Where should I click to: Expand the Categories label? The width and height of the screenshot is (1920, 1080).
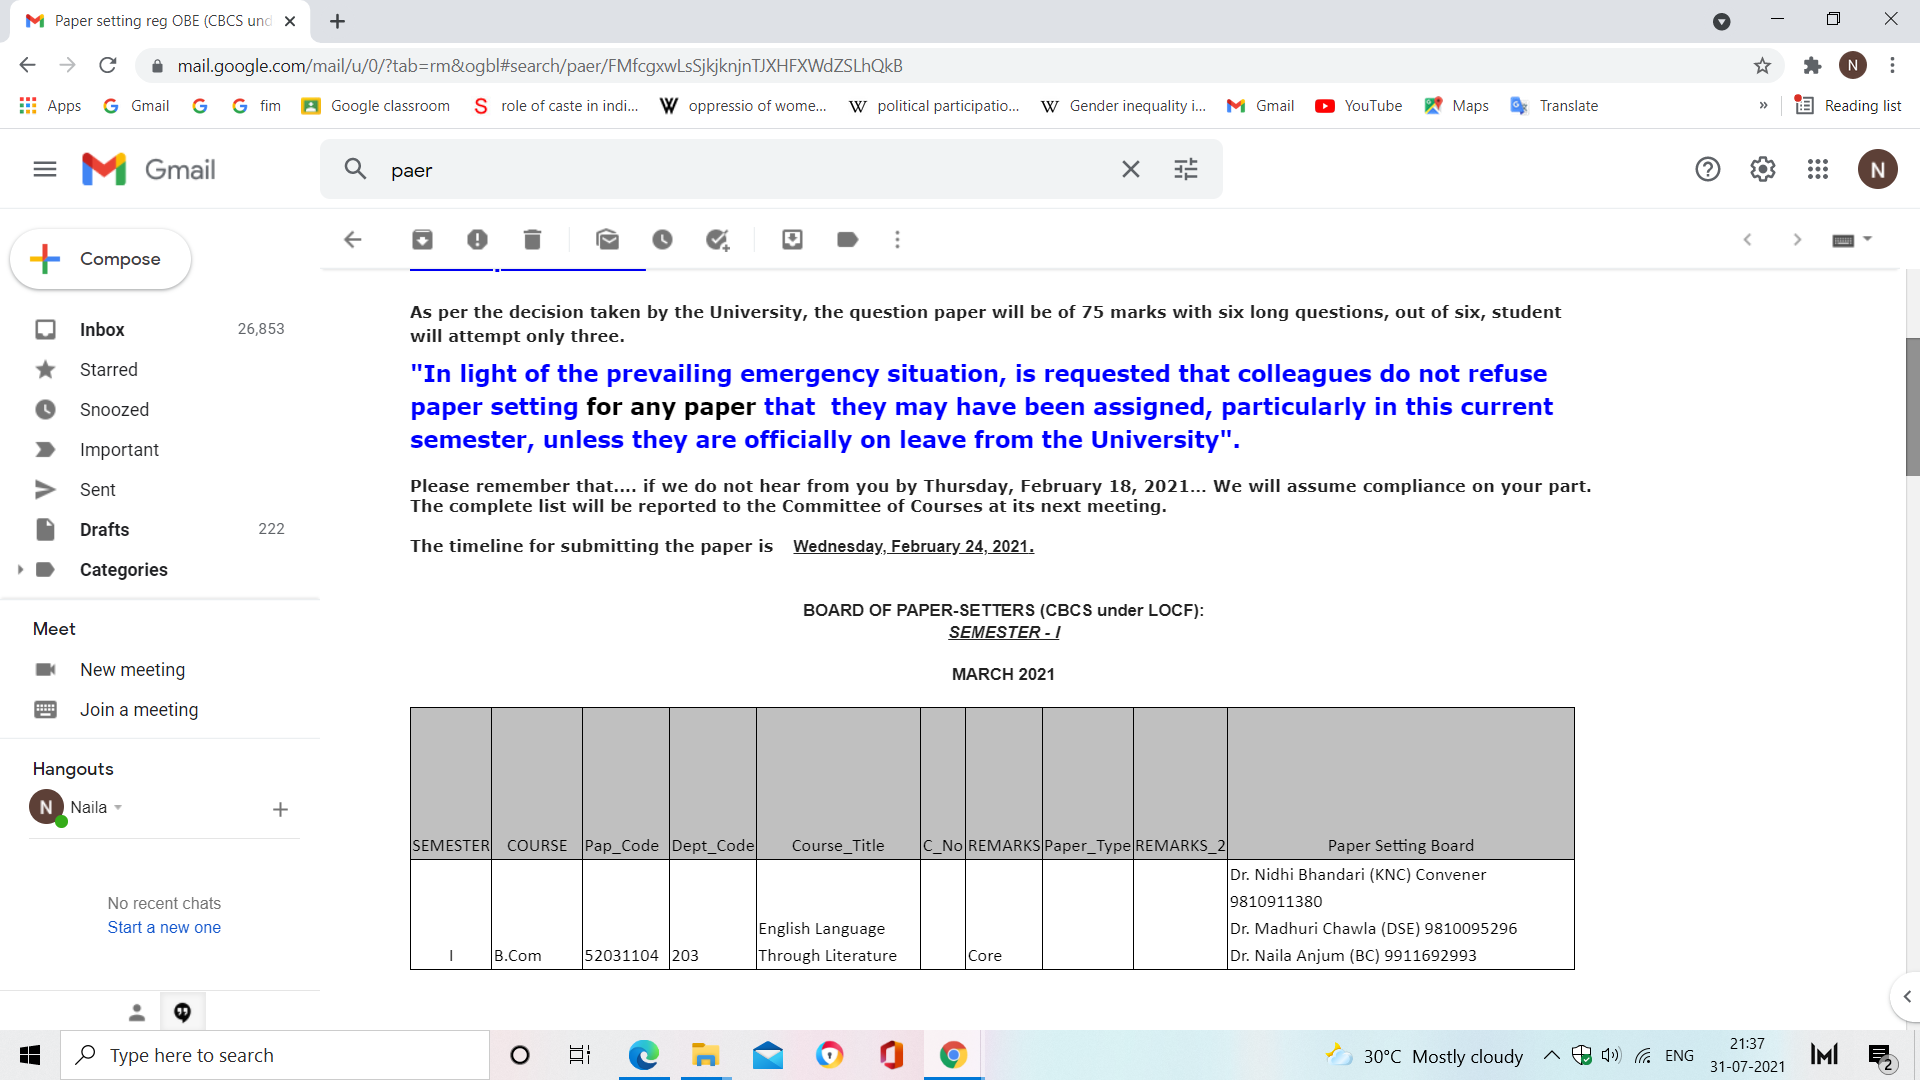point(20,569)
